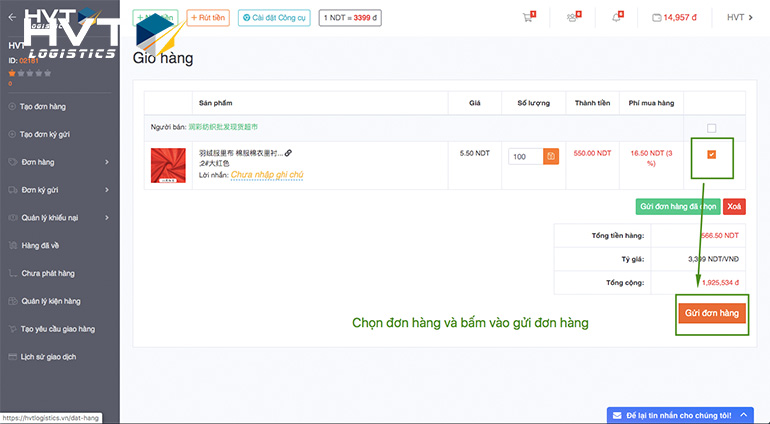Click the 550.00 NDT subtotal cell
This screenshot has height=424, width=770.
pos(592,153)
